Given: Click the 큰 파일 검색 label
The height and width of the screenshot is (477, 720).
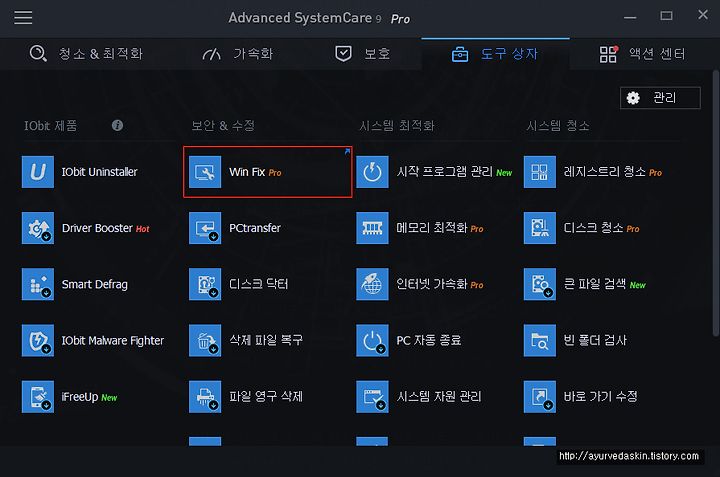Looking at the screenshot, I should pyautogui.click(x=595, y=284).
